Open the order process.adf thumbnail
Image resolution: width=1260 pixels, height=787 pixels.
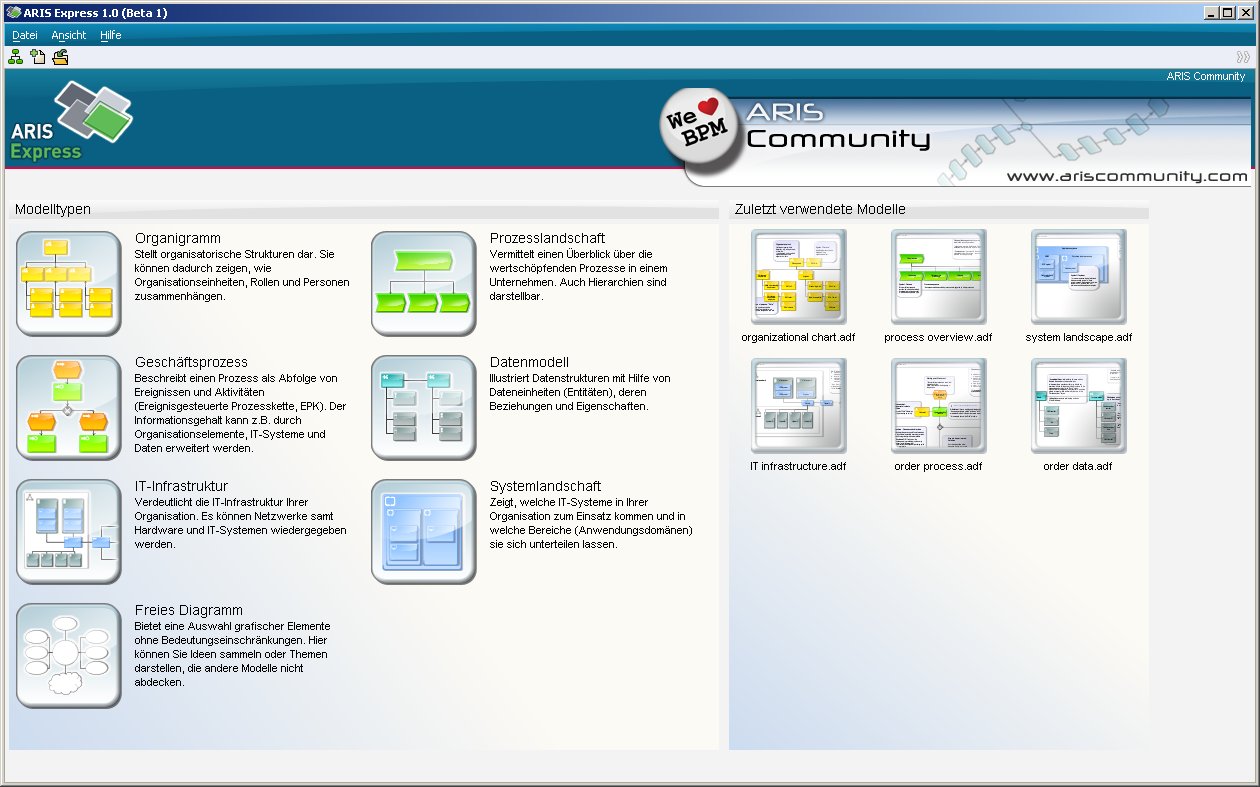coord(939,406)
